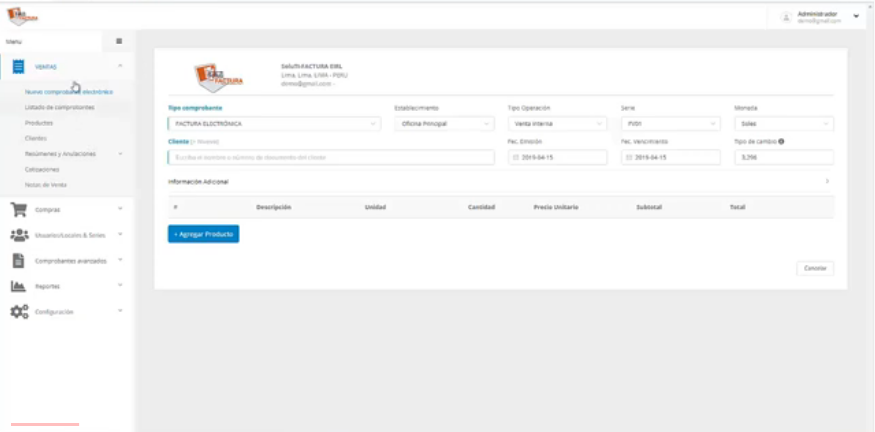Click the Cancelar button
The width and height of the screenshot is (875, 432).
click(x=814, y=269)
